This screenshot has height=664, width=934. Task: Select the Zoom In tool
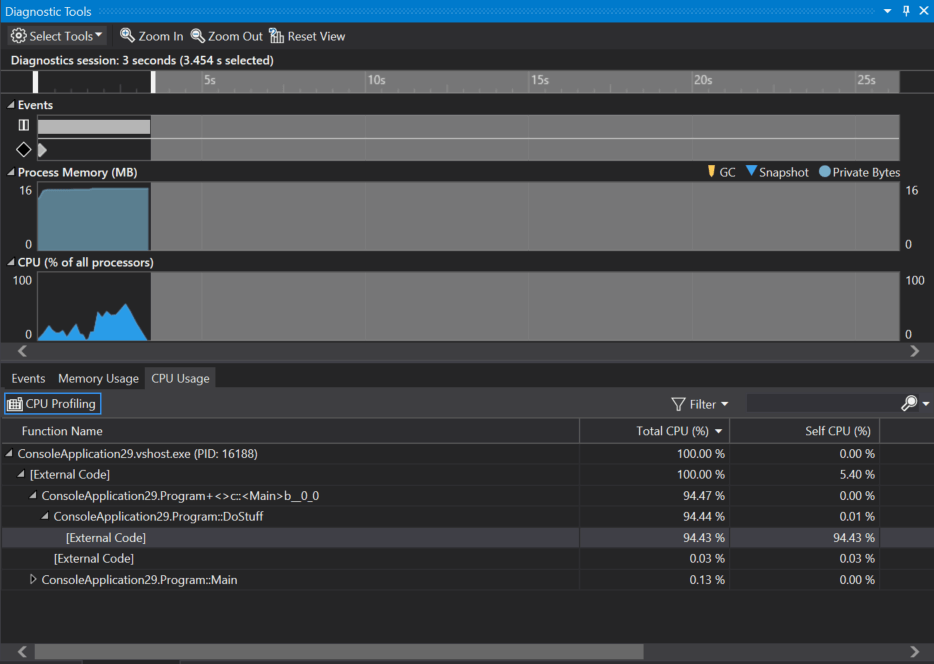point(150,35)
